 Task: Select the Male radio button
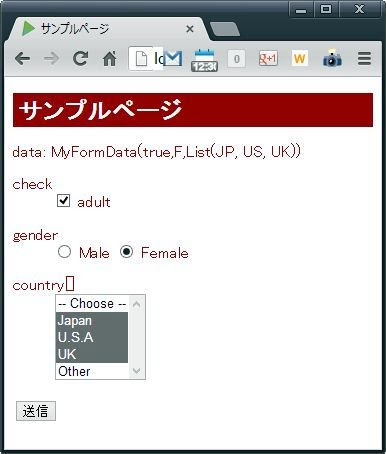(x=64, y=252)
